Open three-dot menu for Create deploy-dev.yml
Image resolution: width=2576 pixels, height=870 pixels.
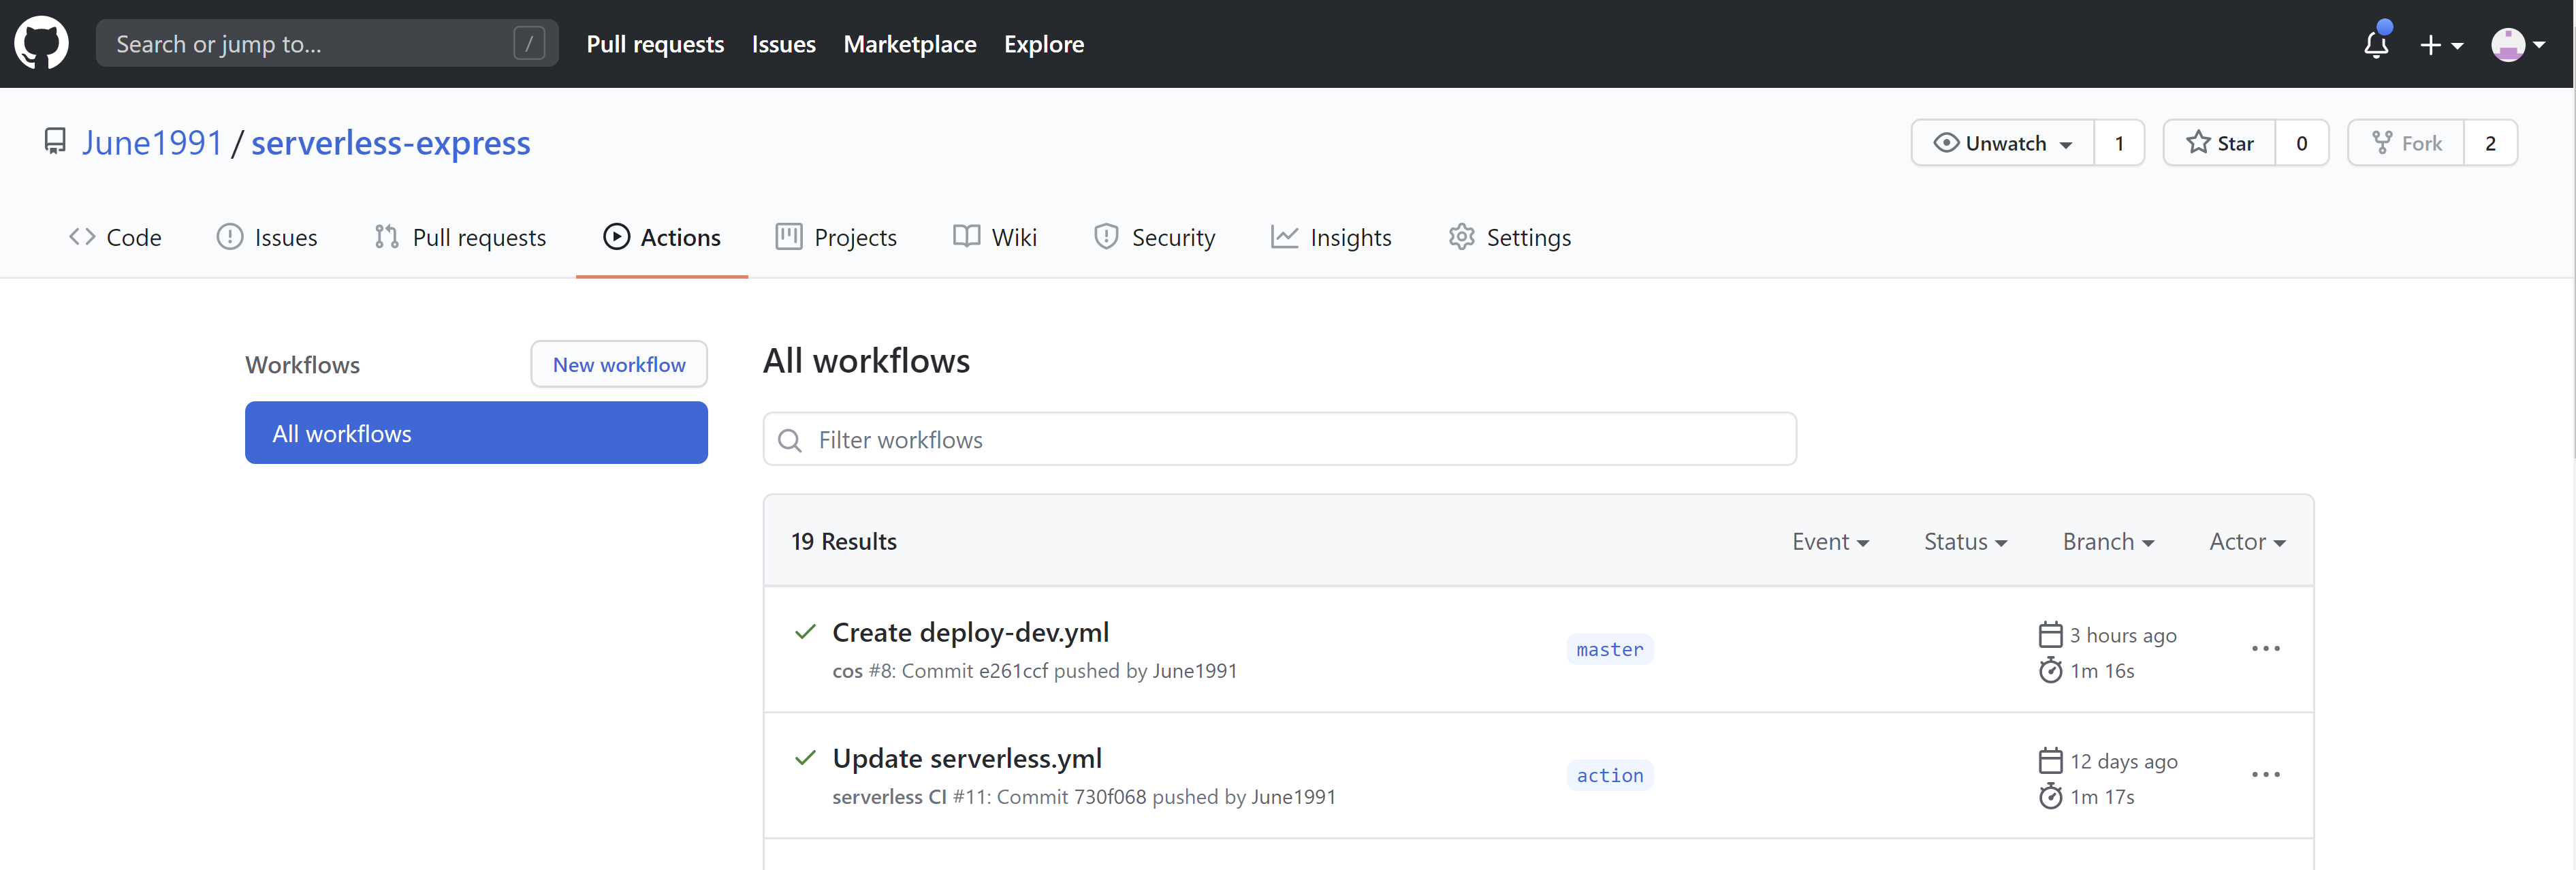2265,648
